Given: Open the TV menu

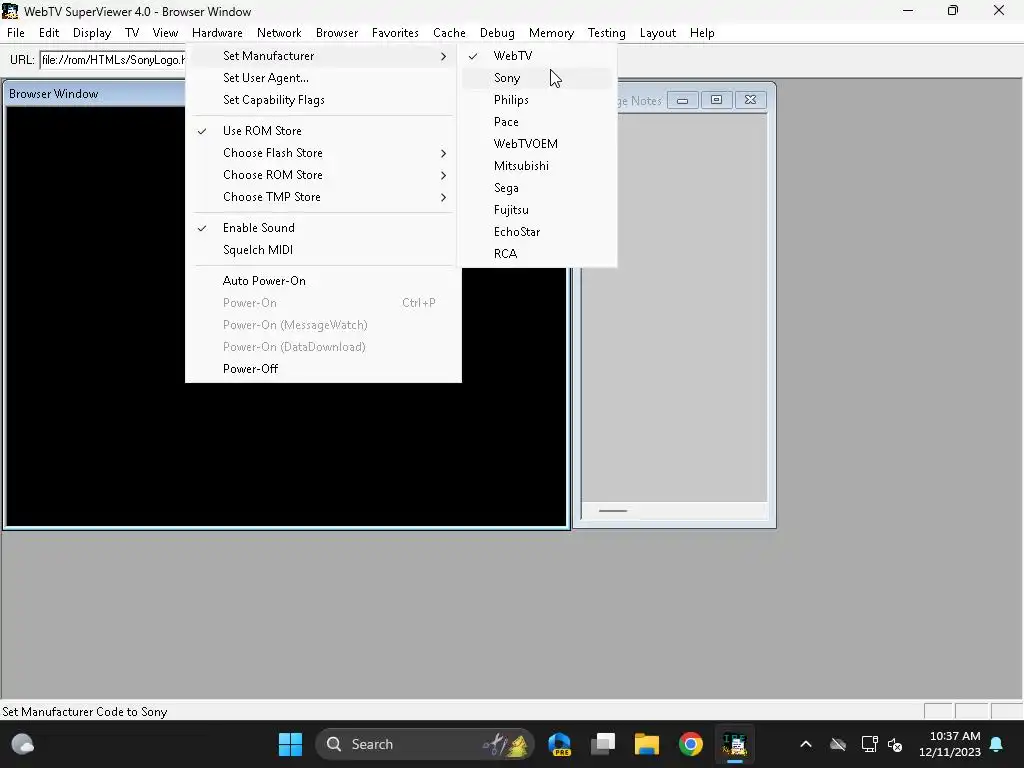Looking at the screenshot, I should (132, 33).
